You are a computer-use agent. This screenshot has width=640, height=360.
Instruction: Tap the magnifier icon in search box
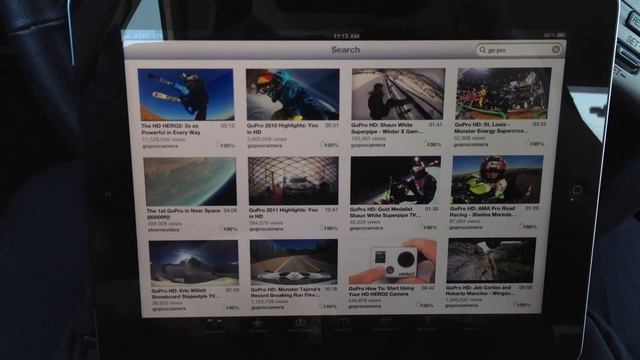tap(482, 50)
